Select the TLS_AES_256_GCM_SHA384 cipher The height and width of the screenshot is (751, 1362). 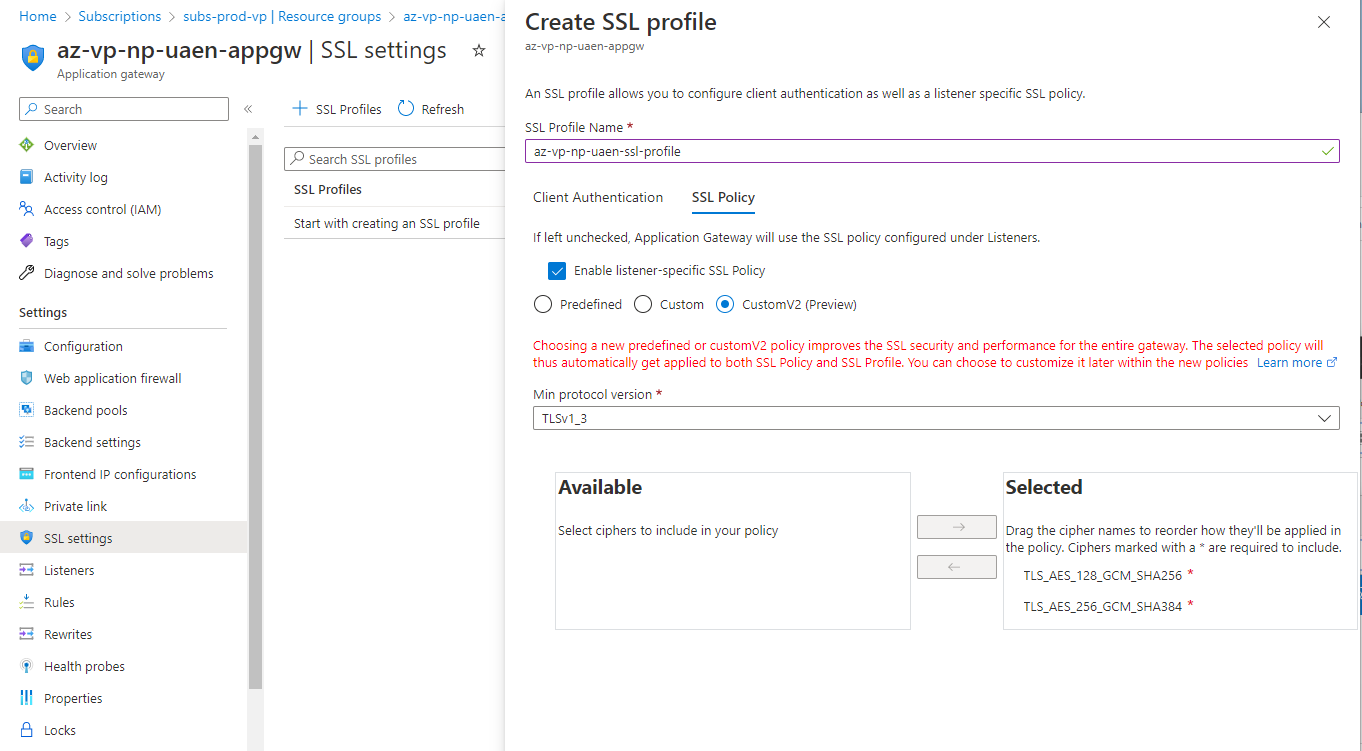pyautogui.click(x=1103, y=606)
